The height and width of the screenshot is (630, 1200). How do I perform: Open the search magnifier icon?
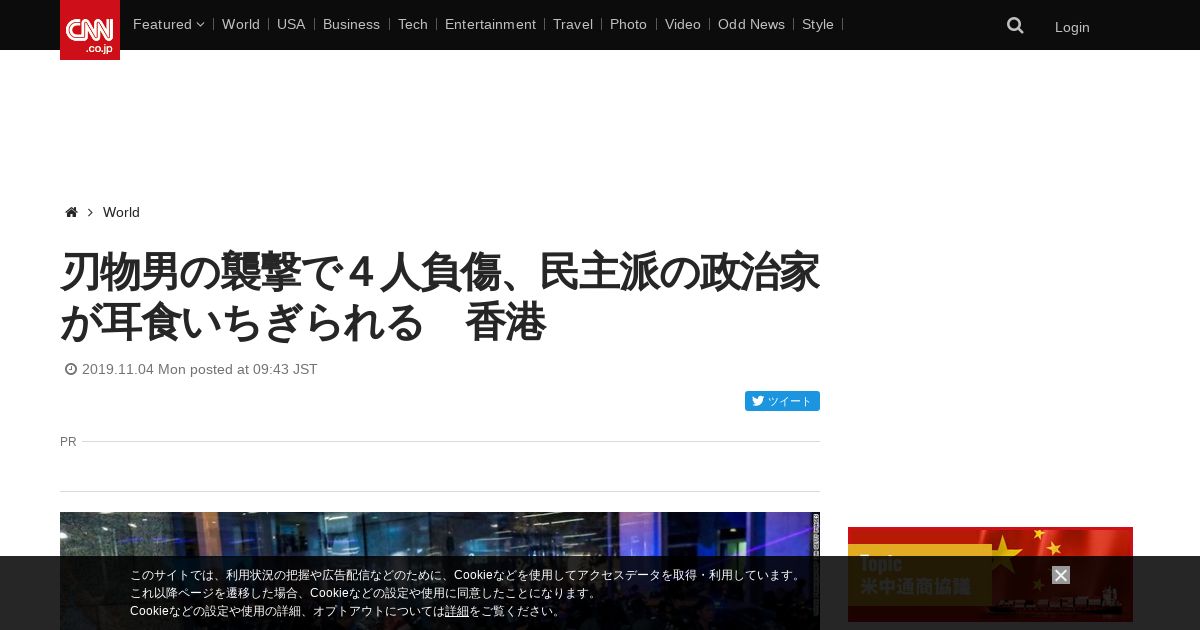tap(1015, 25)
